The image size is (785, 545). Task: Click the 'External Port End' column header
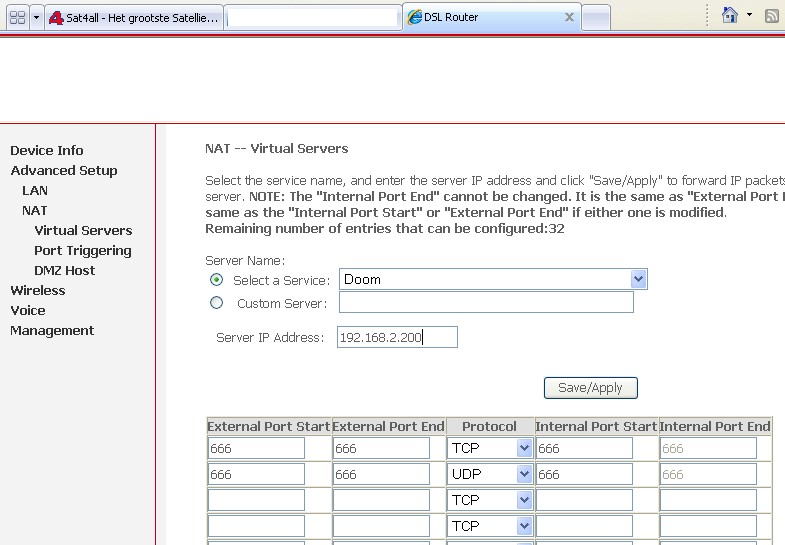point(388,426)
